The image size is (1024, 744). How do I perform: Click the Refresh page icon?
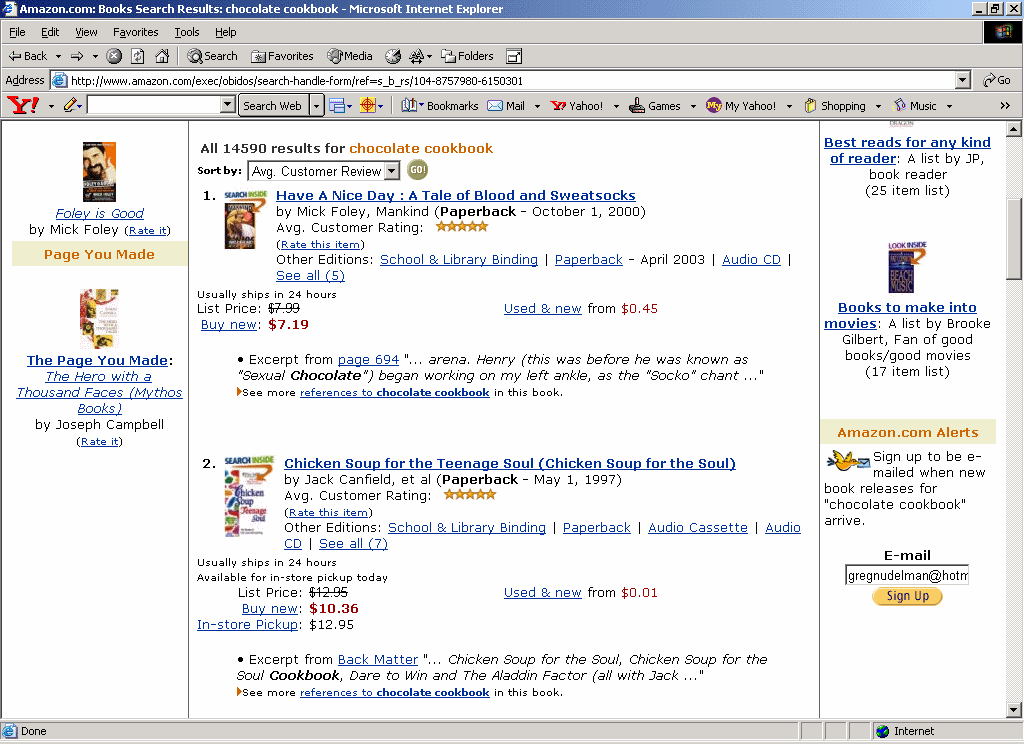(x=138, y=56)
